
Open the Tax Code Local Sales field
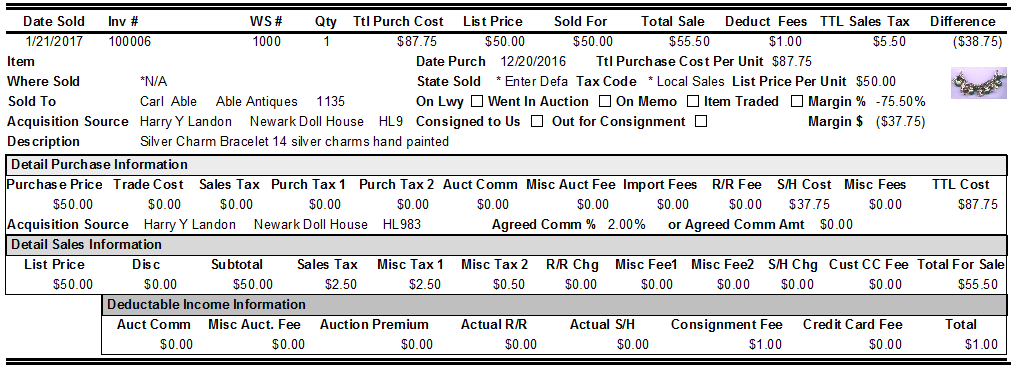(687, 82)
